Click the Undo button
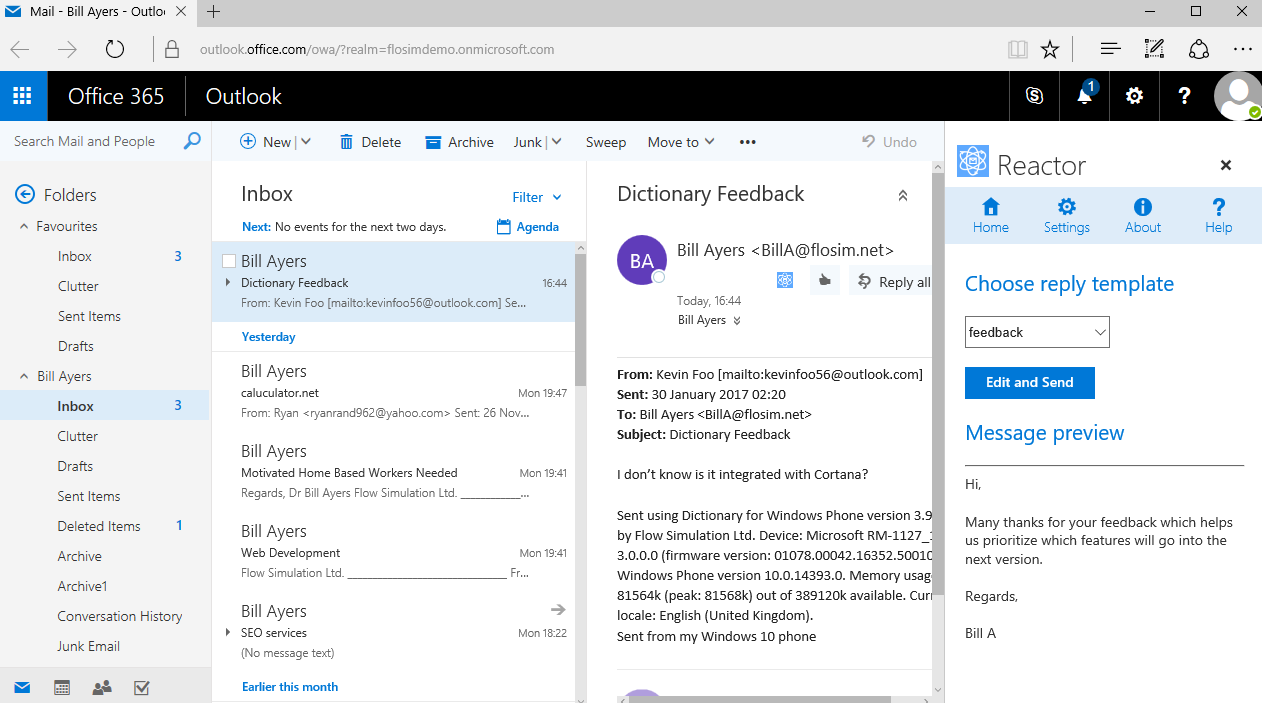Viewport: 1262px width, 703px height. pyautogui.click(x=889, y=142)
